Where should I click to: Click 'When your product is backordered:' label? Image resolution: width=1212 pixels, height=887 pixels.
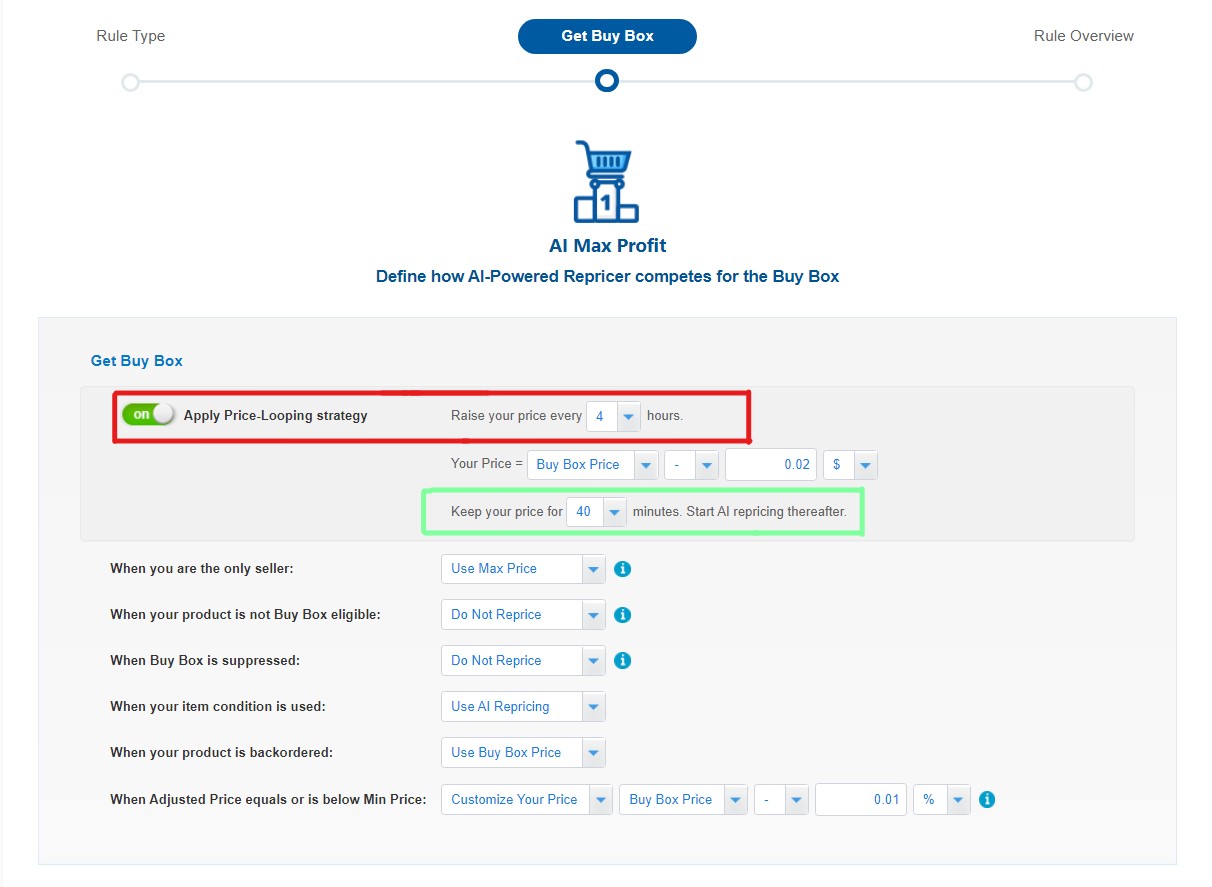coord(221,753)
